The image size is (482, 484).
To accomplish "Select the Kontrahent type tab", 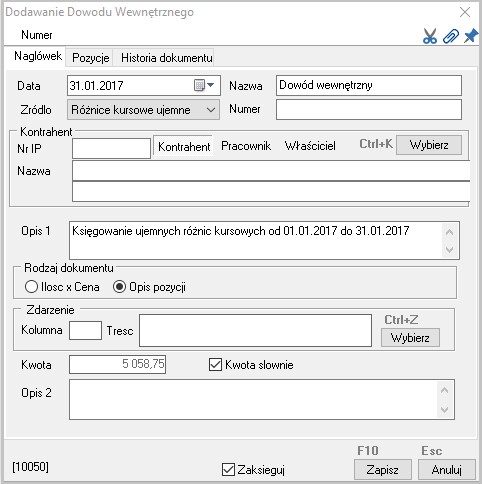I will pos(184,146).
